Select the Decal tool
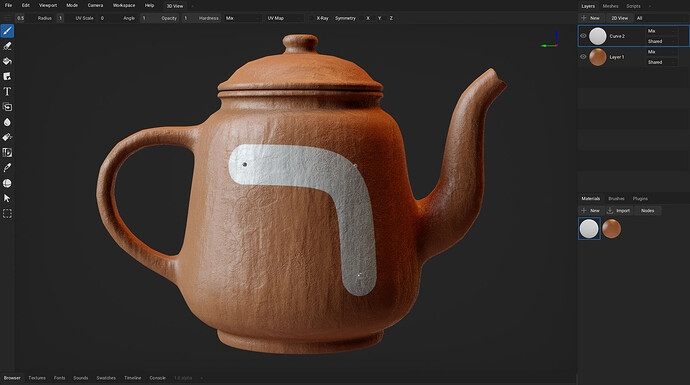Image resolution: width=690 pixels, height=385 pixels. click(7, 77)
